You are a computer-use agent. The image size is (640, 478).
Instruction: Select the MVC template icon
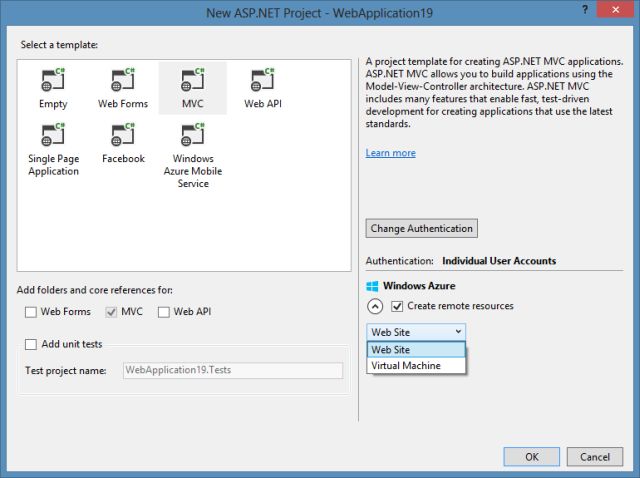coord(193,80)
